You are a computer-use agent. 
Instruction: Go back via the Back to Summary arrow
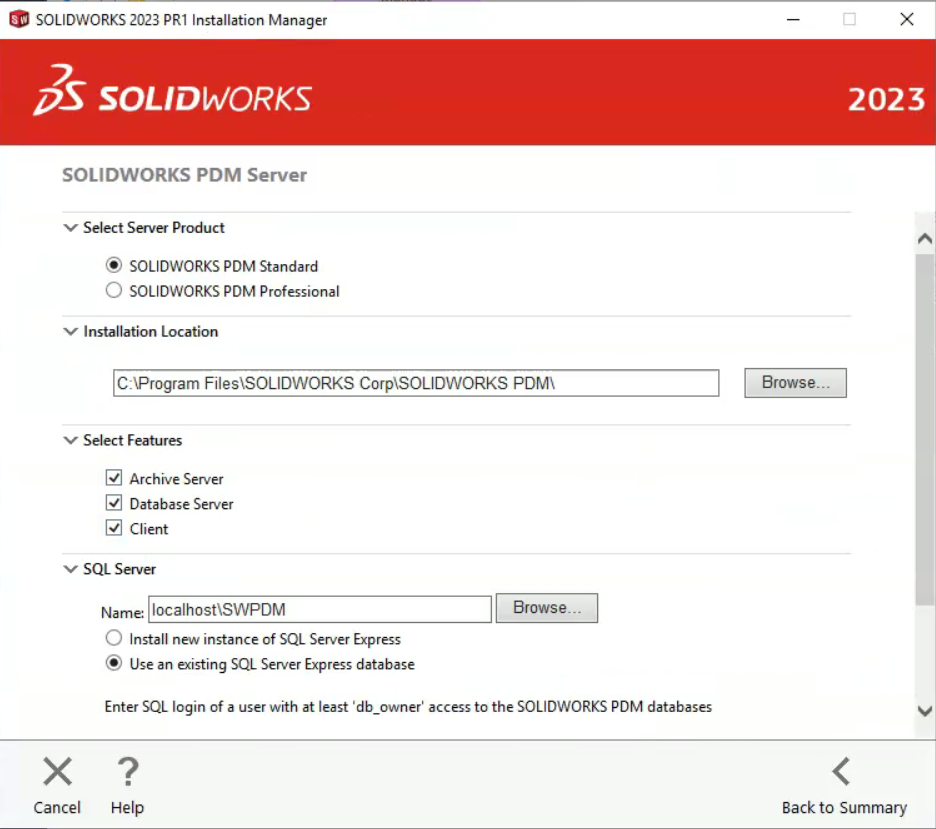pyautogui.click(x=842, y=772)
